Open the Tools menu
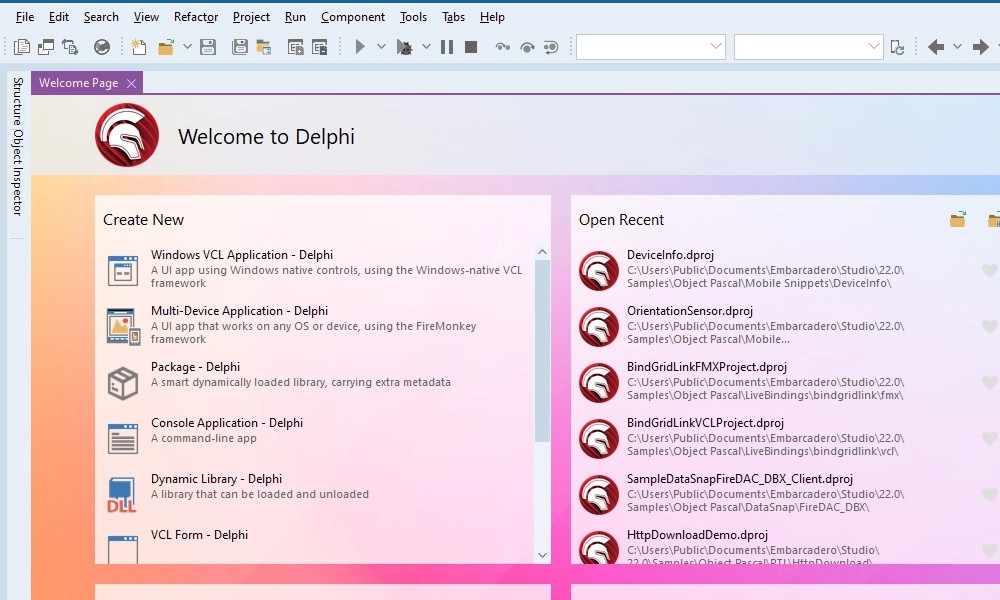 pos(413,17)
